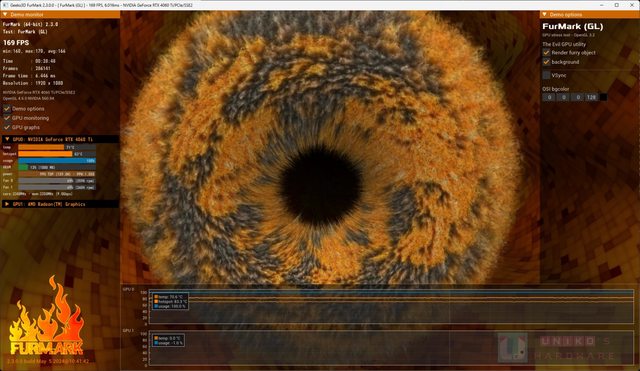Disable the GPU graphs checkbox

click(x=7, y=127)
